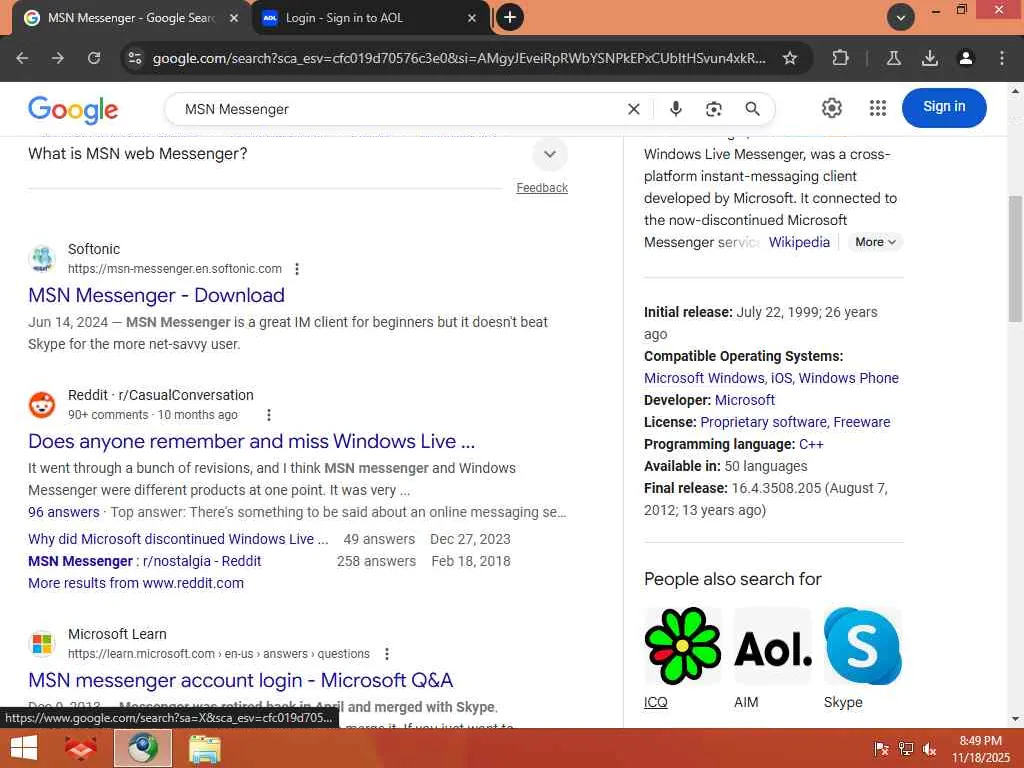Open 96 answers link
This screenshot has height=768, width=1024.
tap(63, 512)
